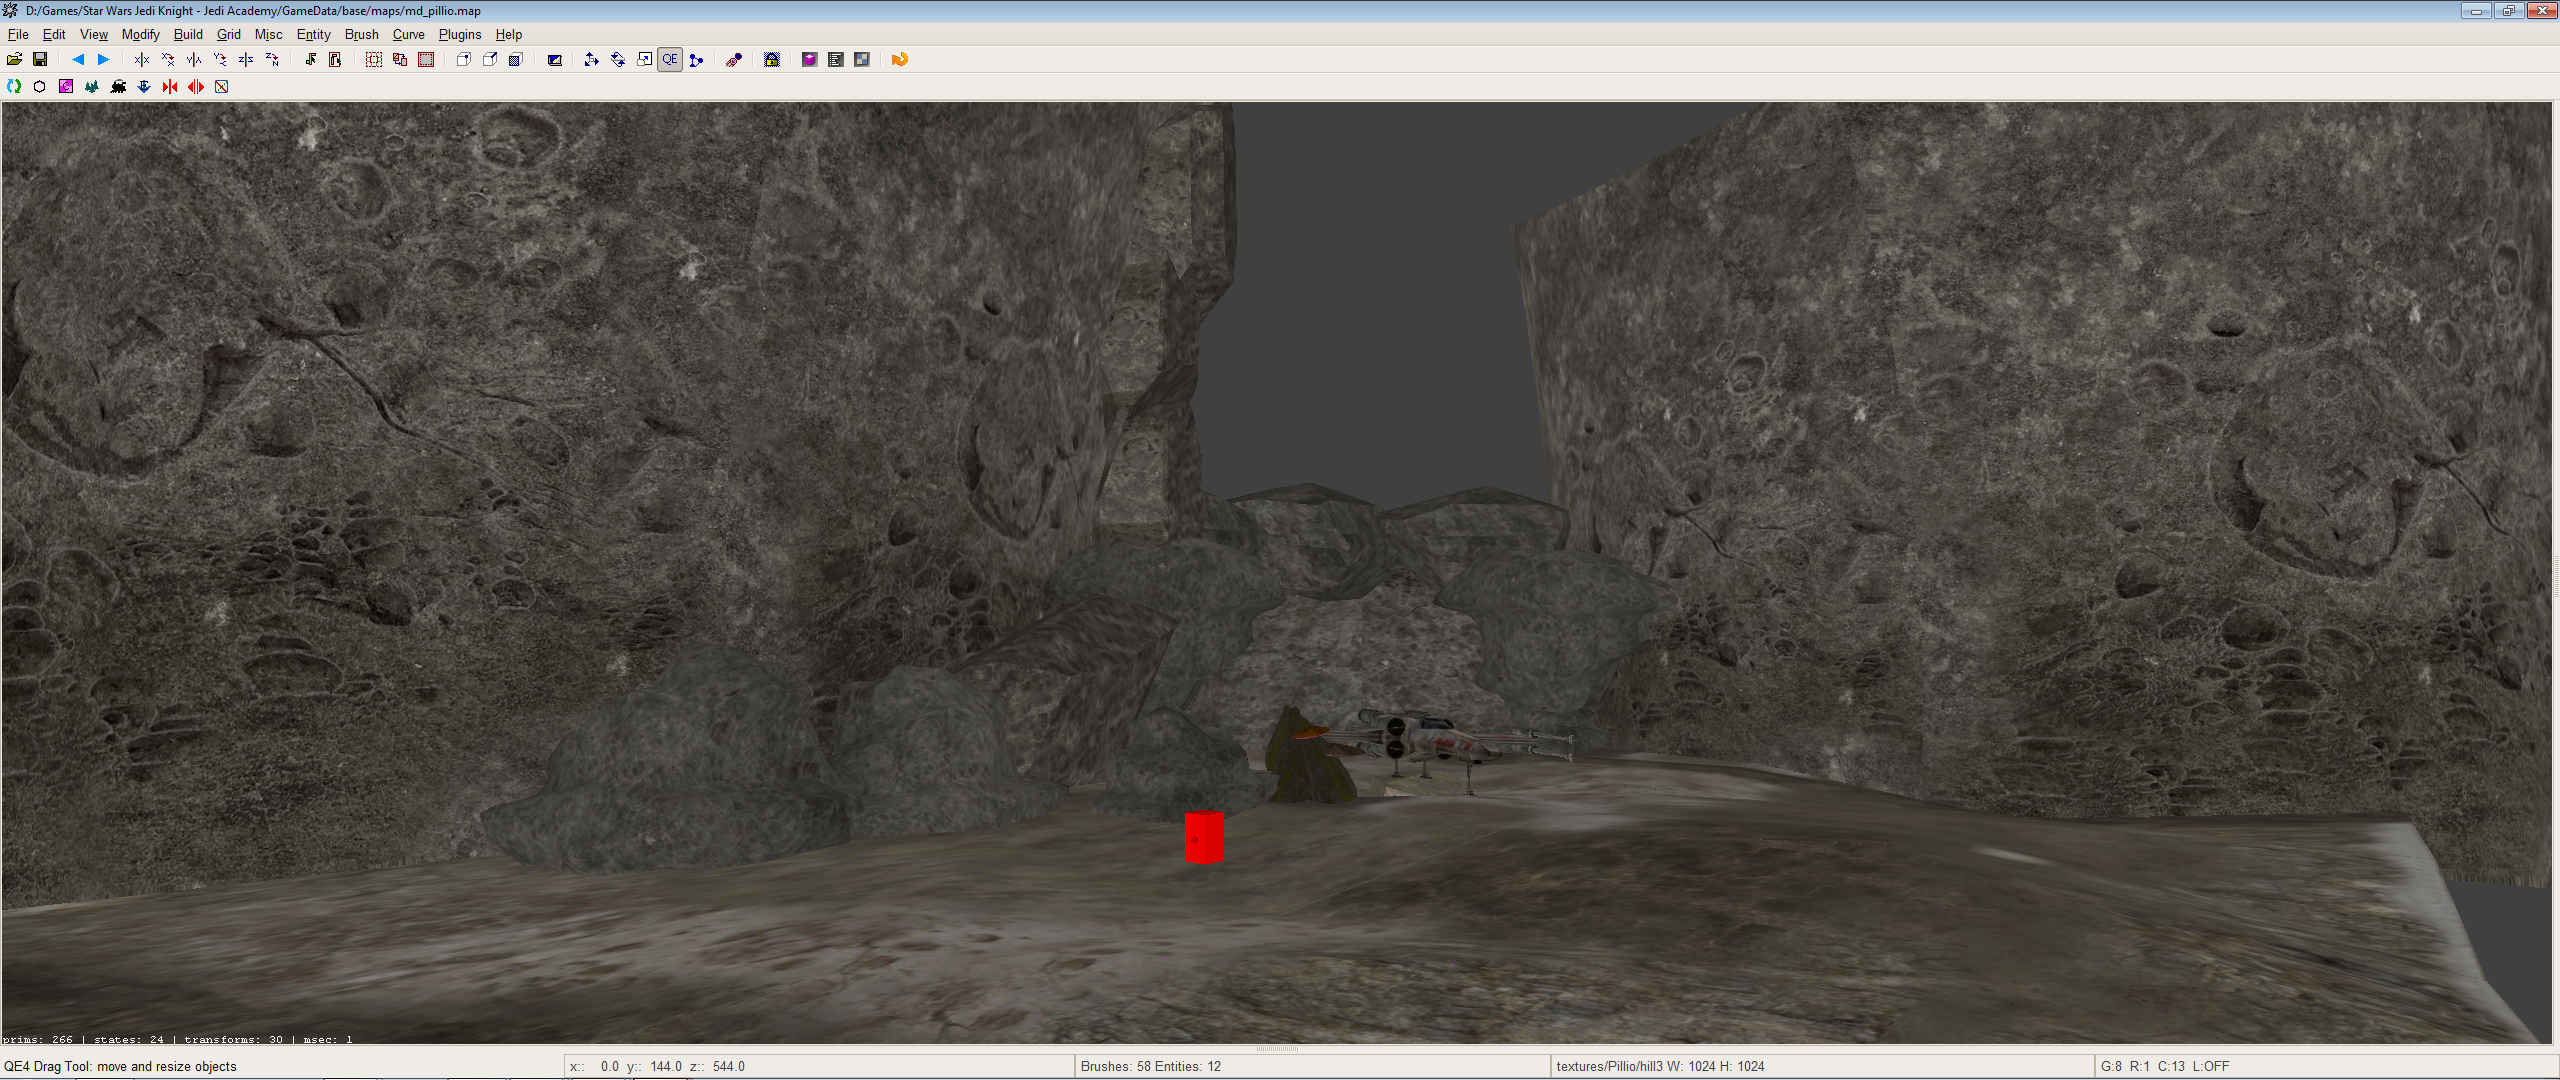Restore down the editor window
The height and width of the screenshot is (1080, 2560).
coord(2508,11)
